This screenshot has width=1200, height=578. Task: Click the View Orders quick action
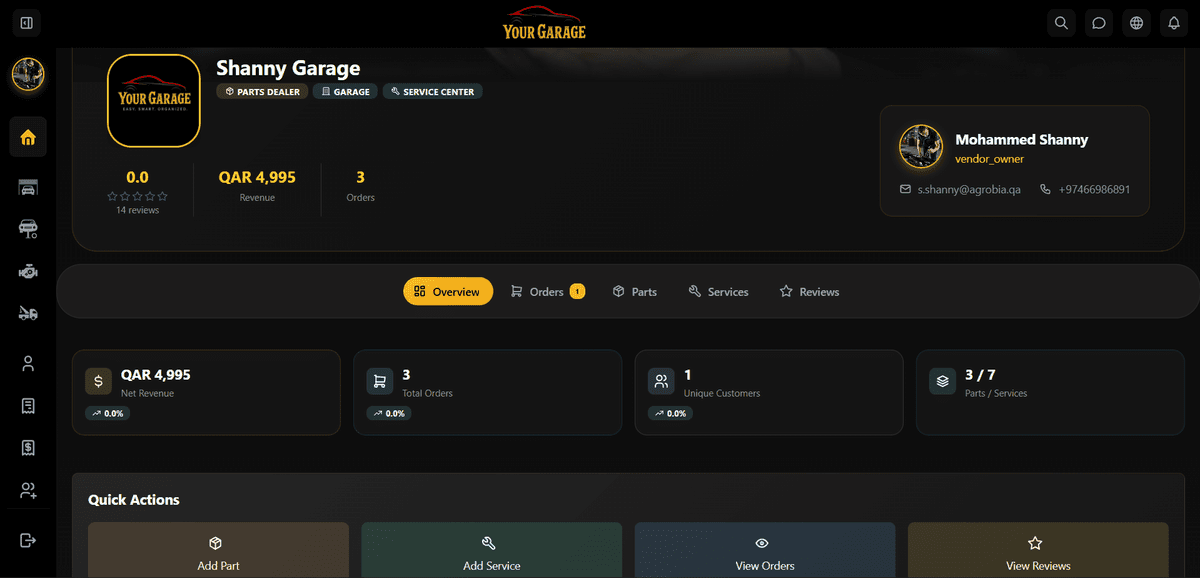[764, 552]
